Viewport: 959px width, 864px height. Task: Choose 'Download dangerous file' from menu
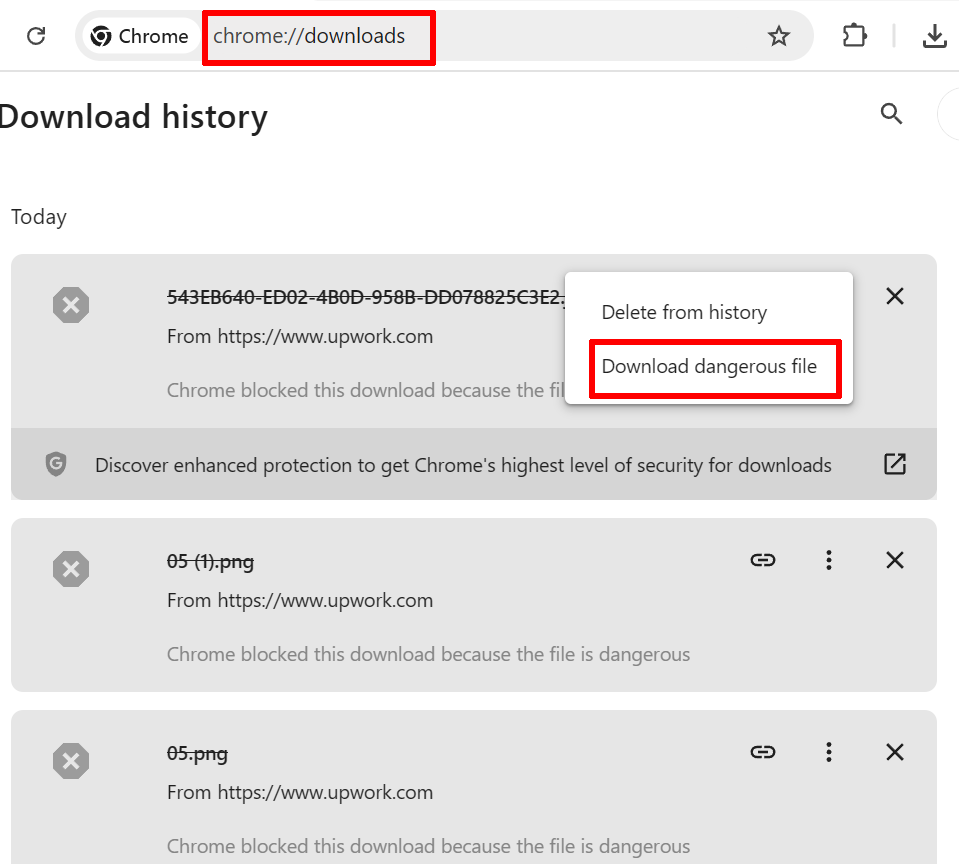709,367
